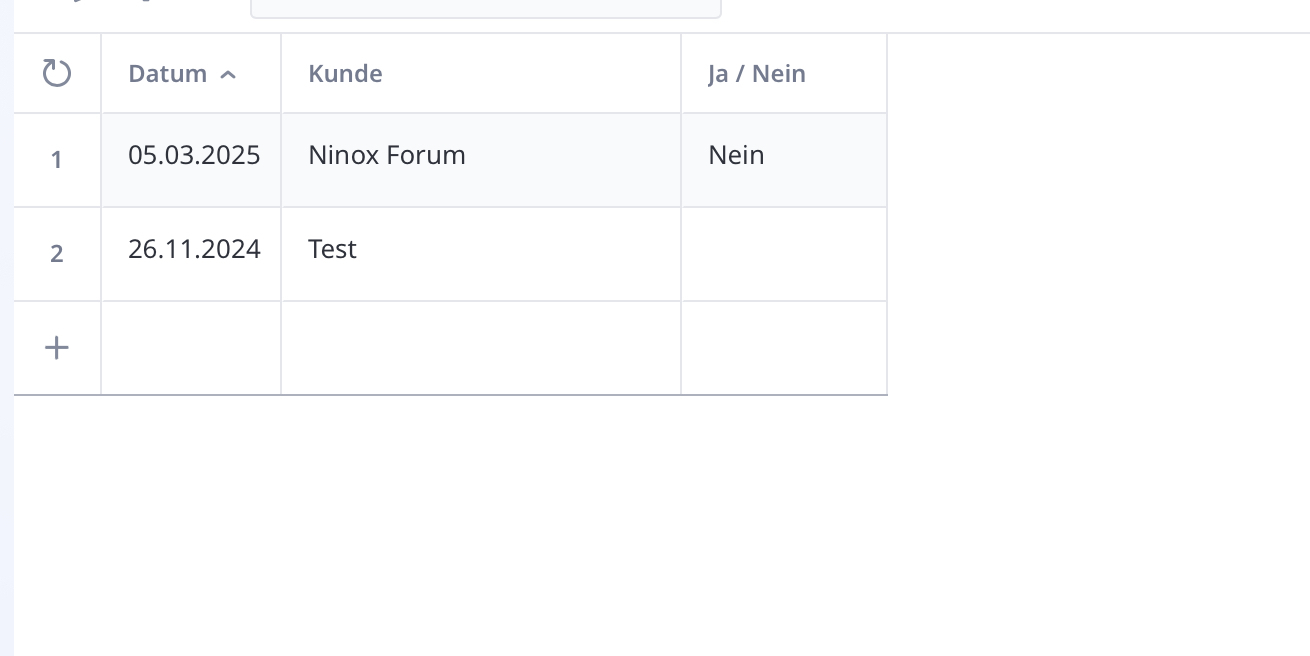Click empty Ja / Nein cell in new row

coord(784,348)
